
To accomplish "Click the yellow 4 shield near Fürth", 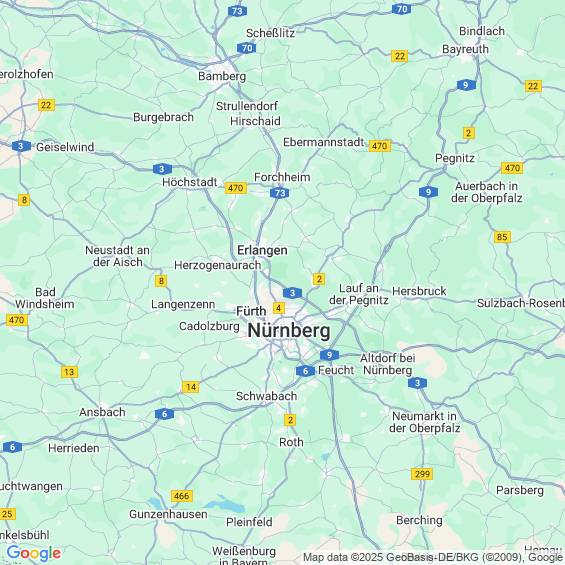I will click(x=279, y=308).
